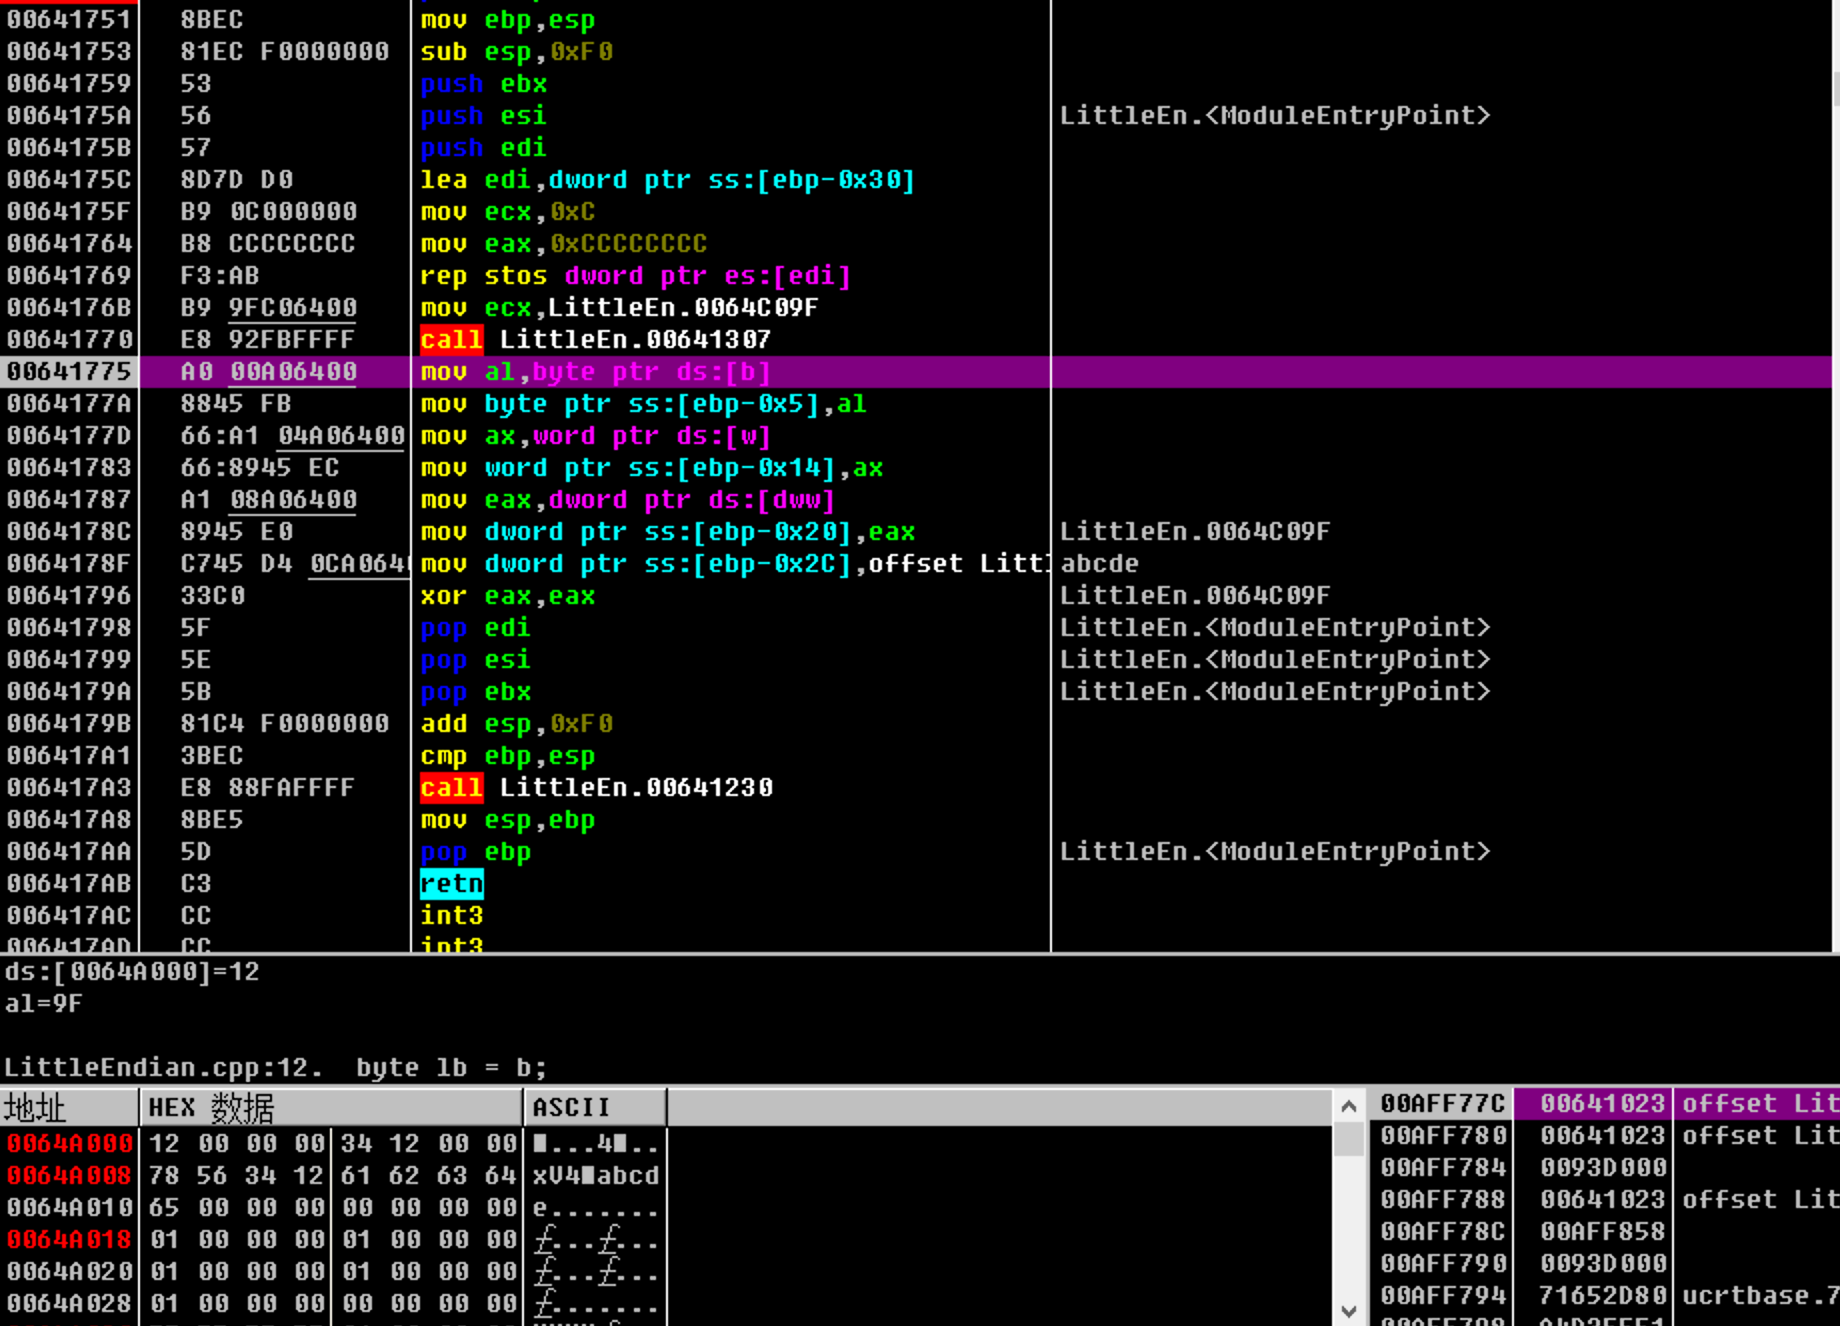Click cmp ebp,esp instruction
Viewport: 1840px width, 1326px height.
508,756
